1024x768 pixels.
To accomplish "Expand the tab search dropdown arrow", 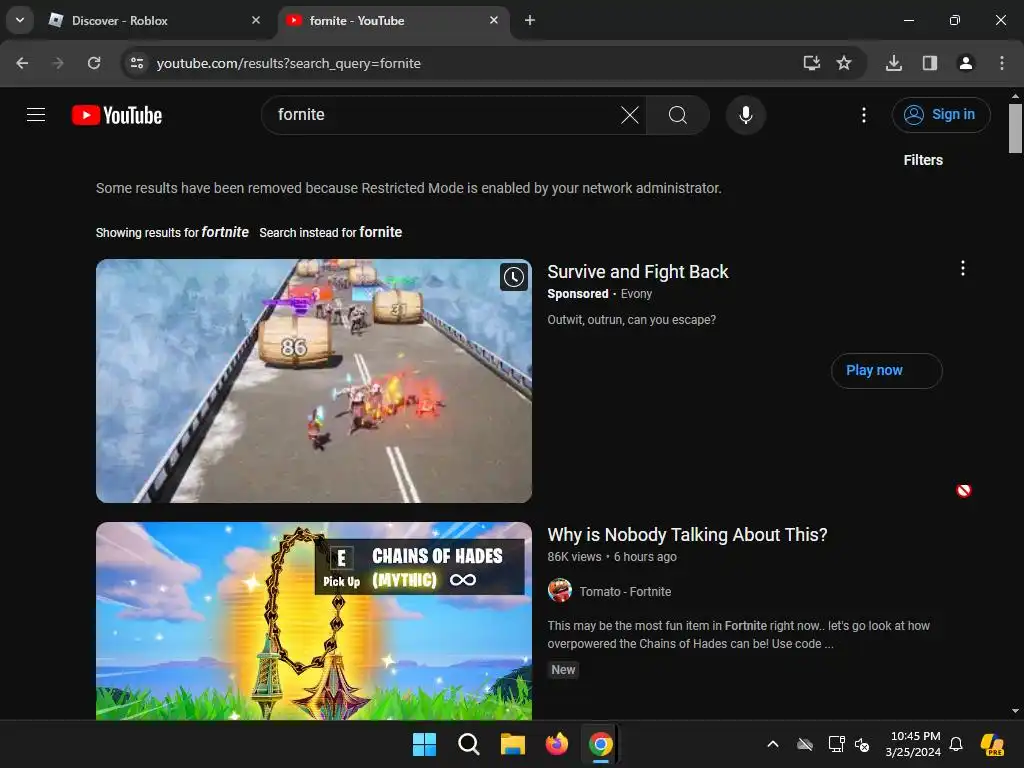I will click(20, 20).
